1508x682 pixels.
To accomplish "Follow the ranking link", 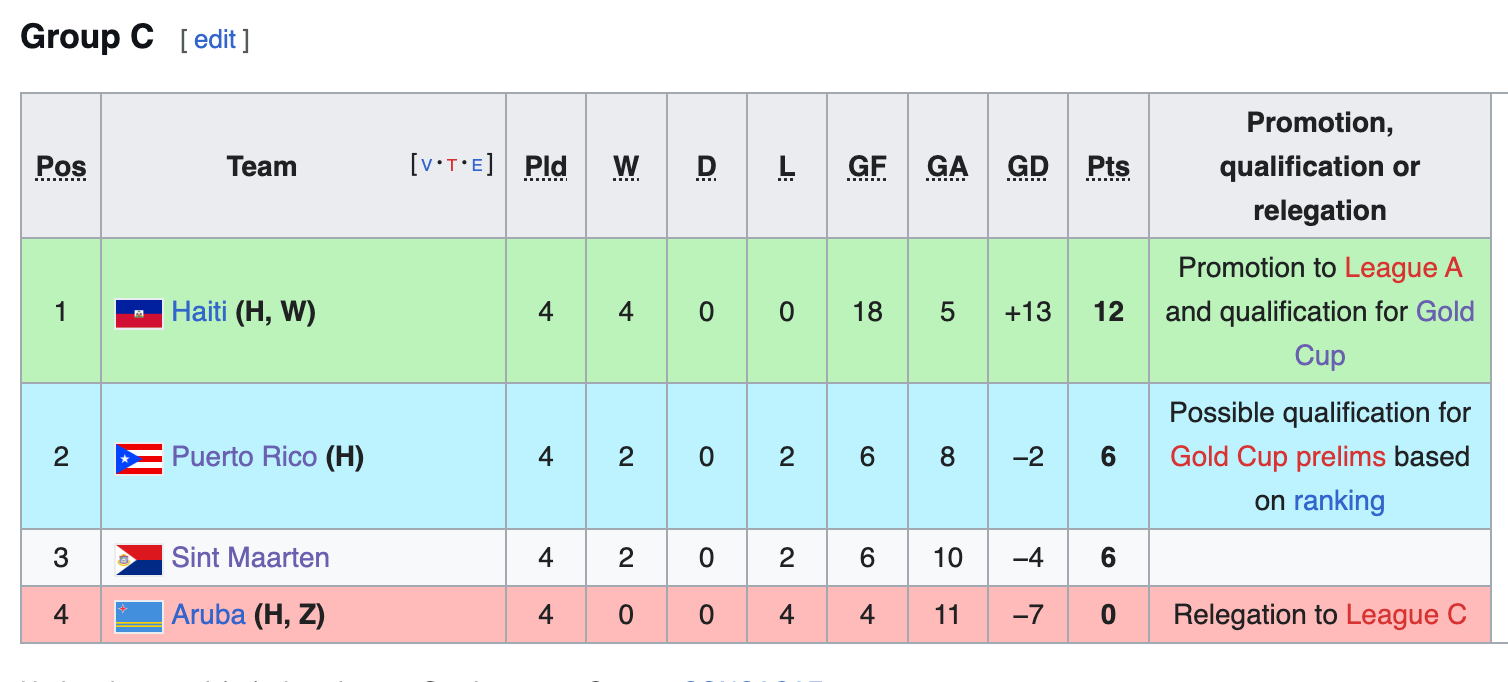I will point(1339,501).
